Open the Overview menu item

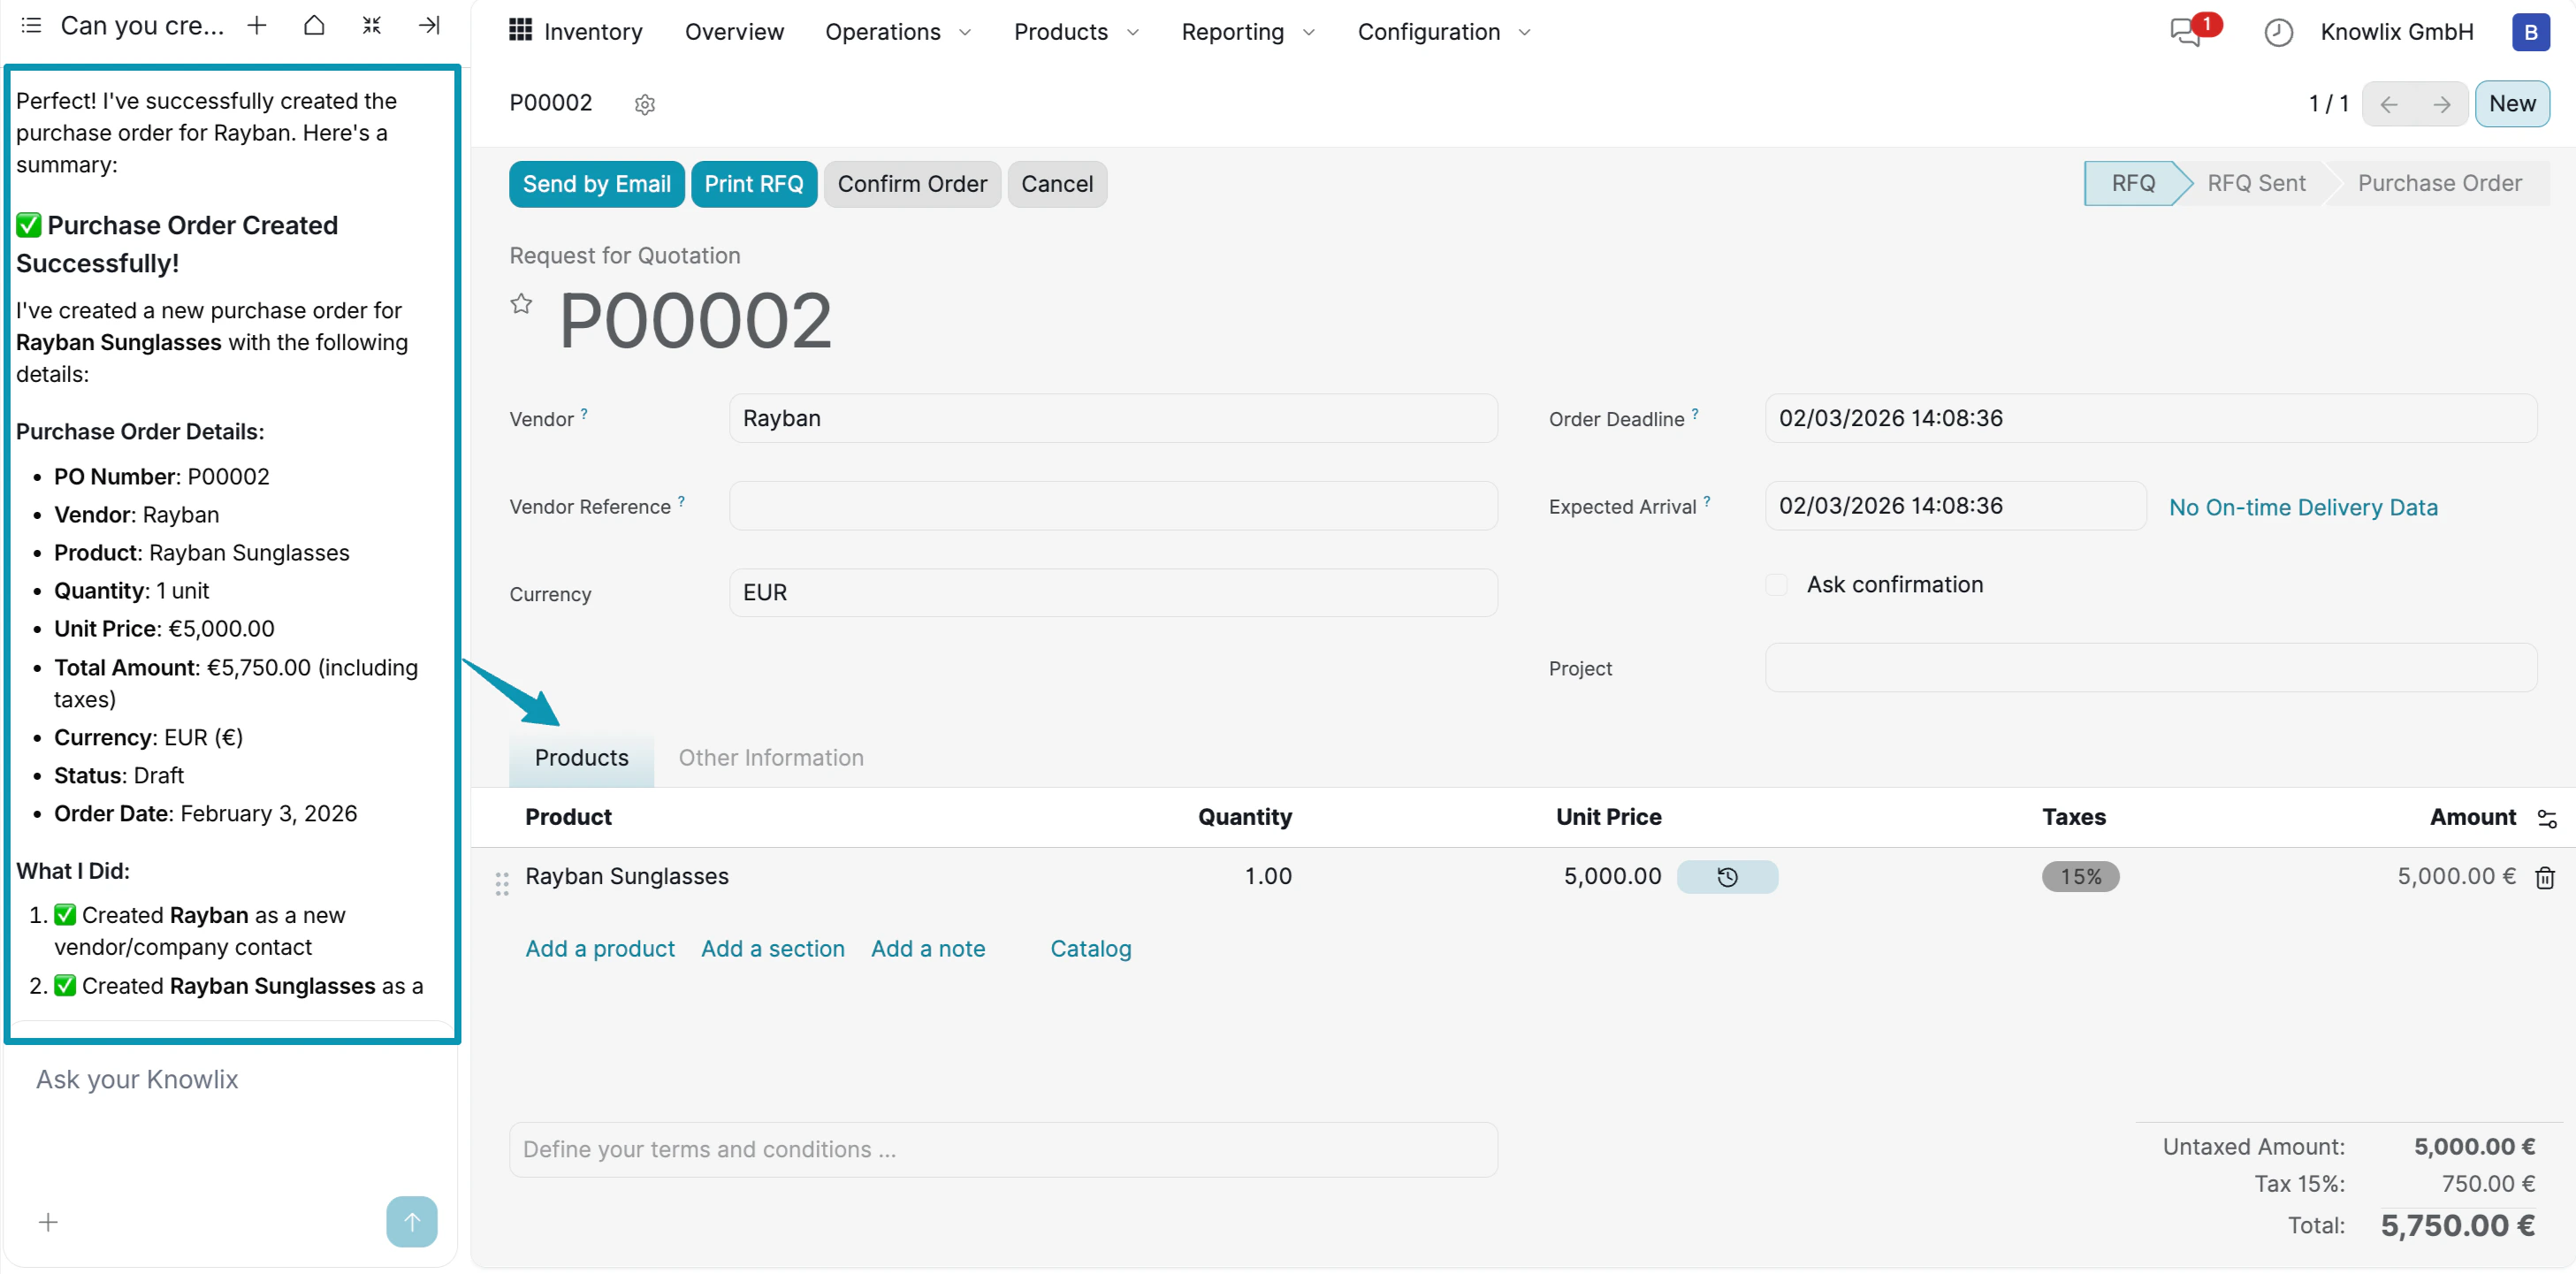[733, 31]
